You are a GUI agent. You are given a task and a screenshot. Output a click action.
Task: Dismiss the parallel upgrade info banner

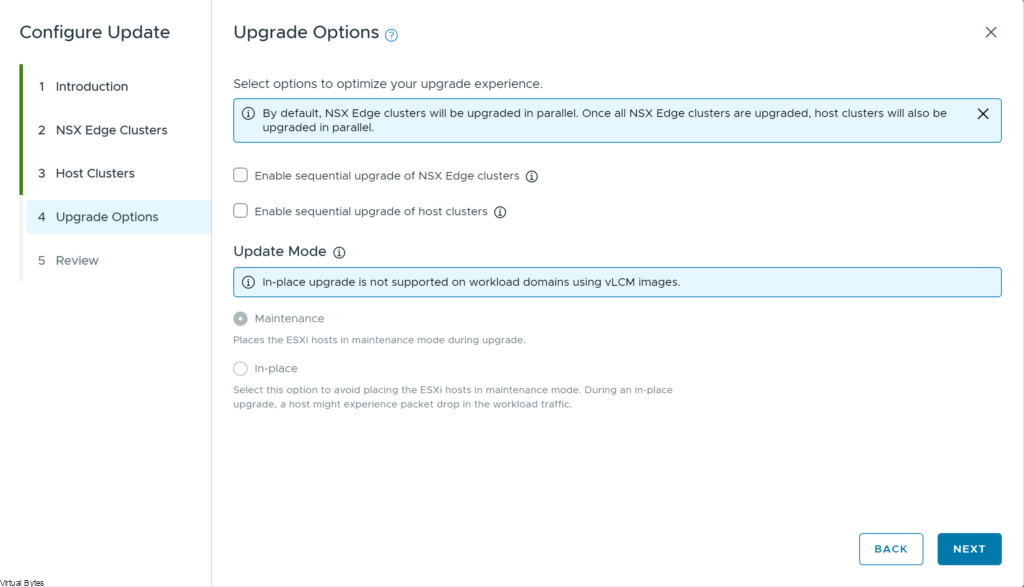click(x=983, y=114)
